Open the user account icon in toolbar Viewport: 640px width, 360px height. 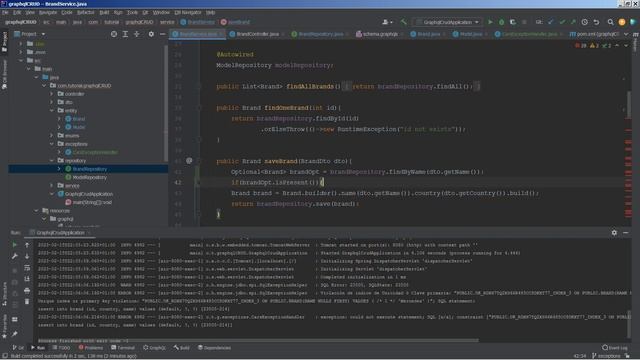[387, 22]
